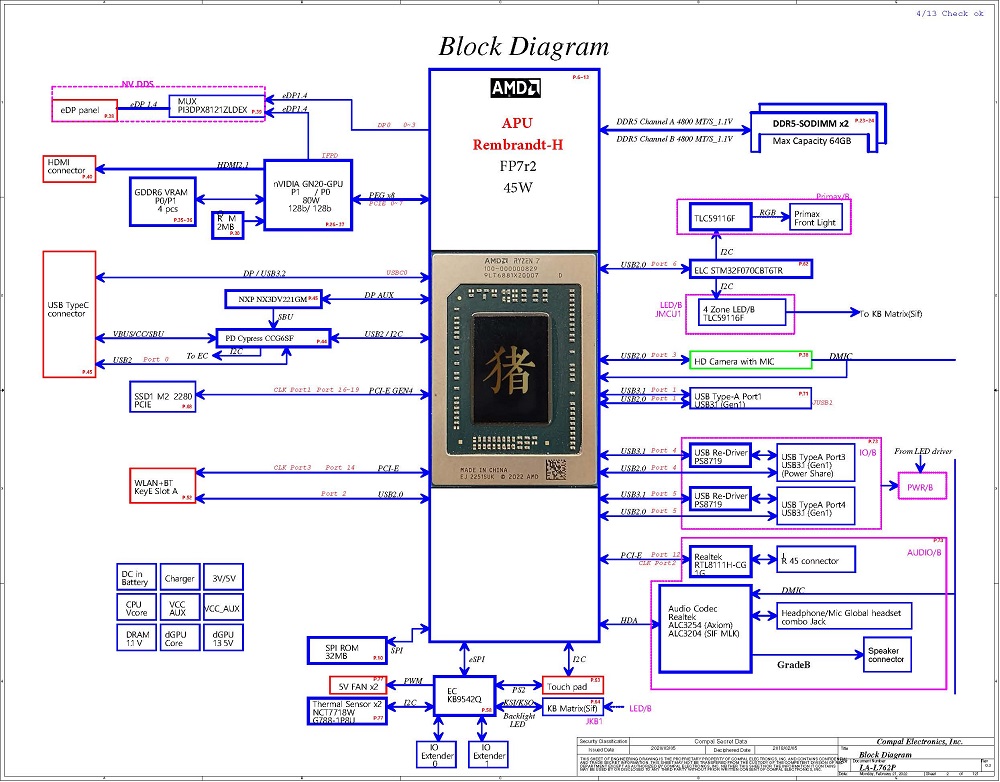Click the AMD logo in the APU block
Image resolution: width=1000 pixels, height=782 pixels.
pyautogui.click(x=515, y=88)
